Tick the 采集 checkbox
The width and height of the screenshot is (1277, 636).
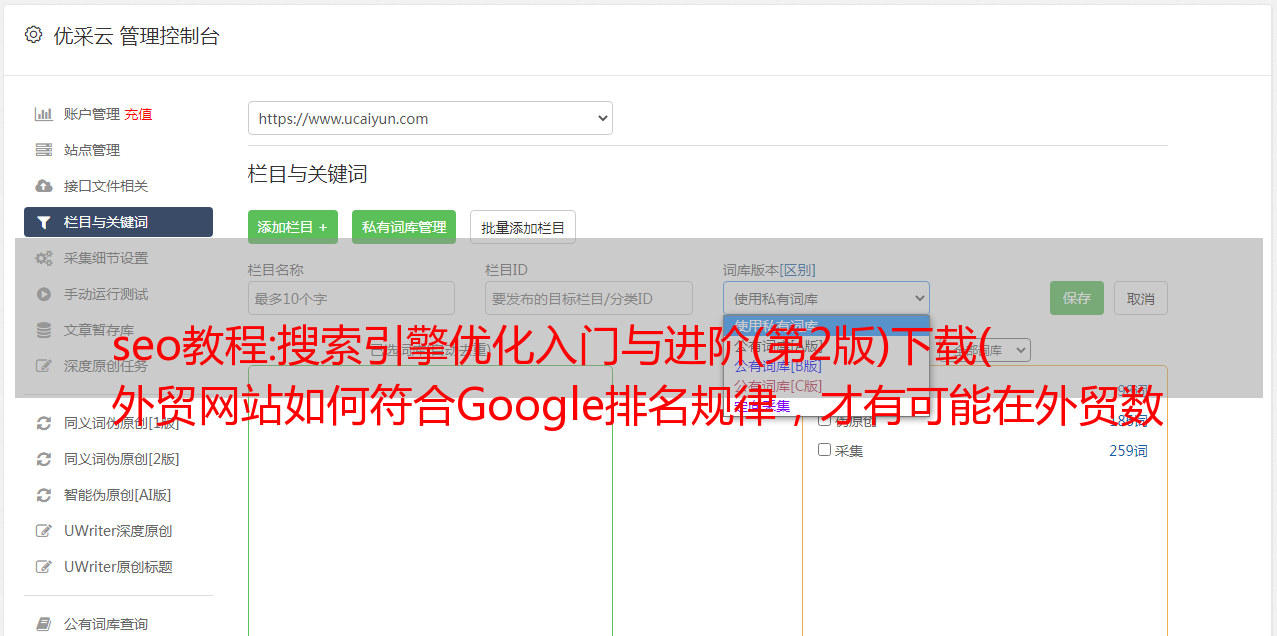825,450
